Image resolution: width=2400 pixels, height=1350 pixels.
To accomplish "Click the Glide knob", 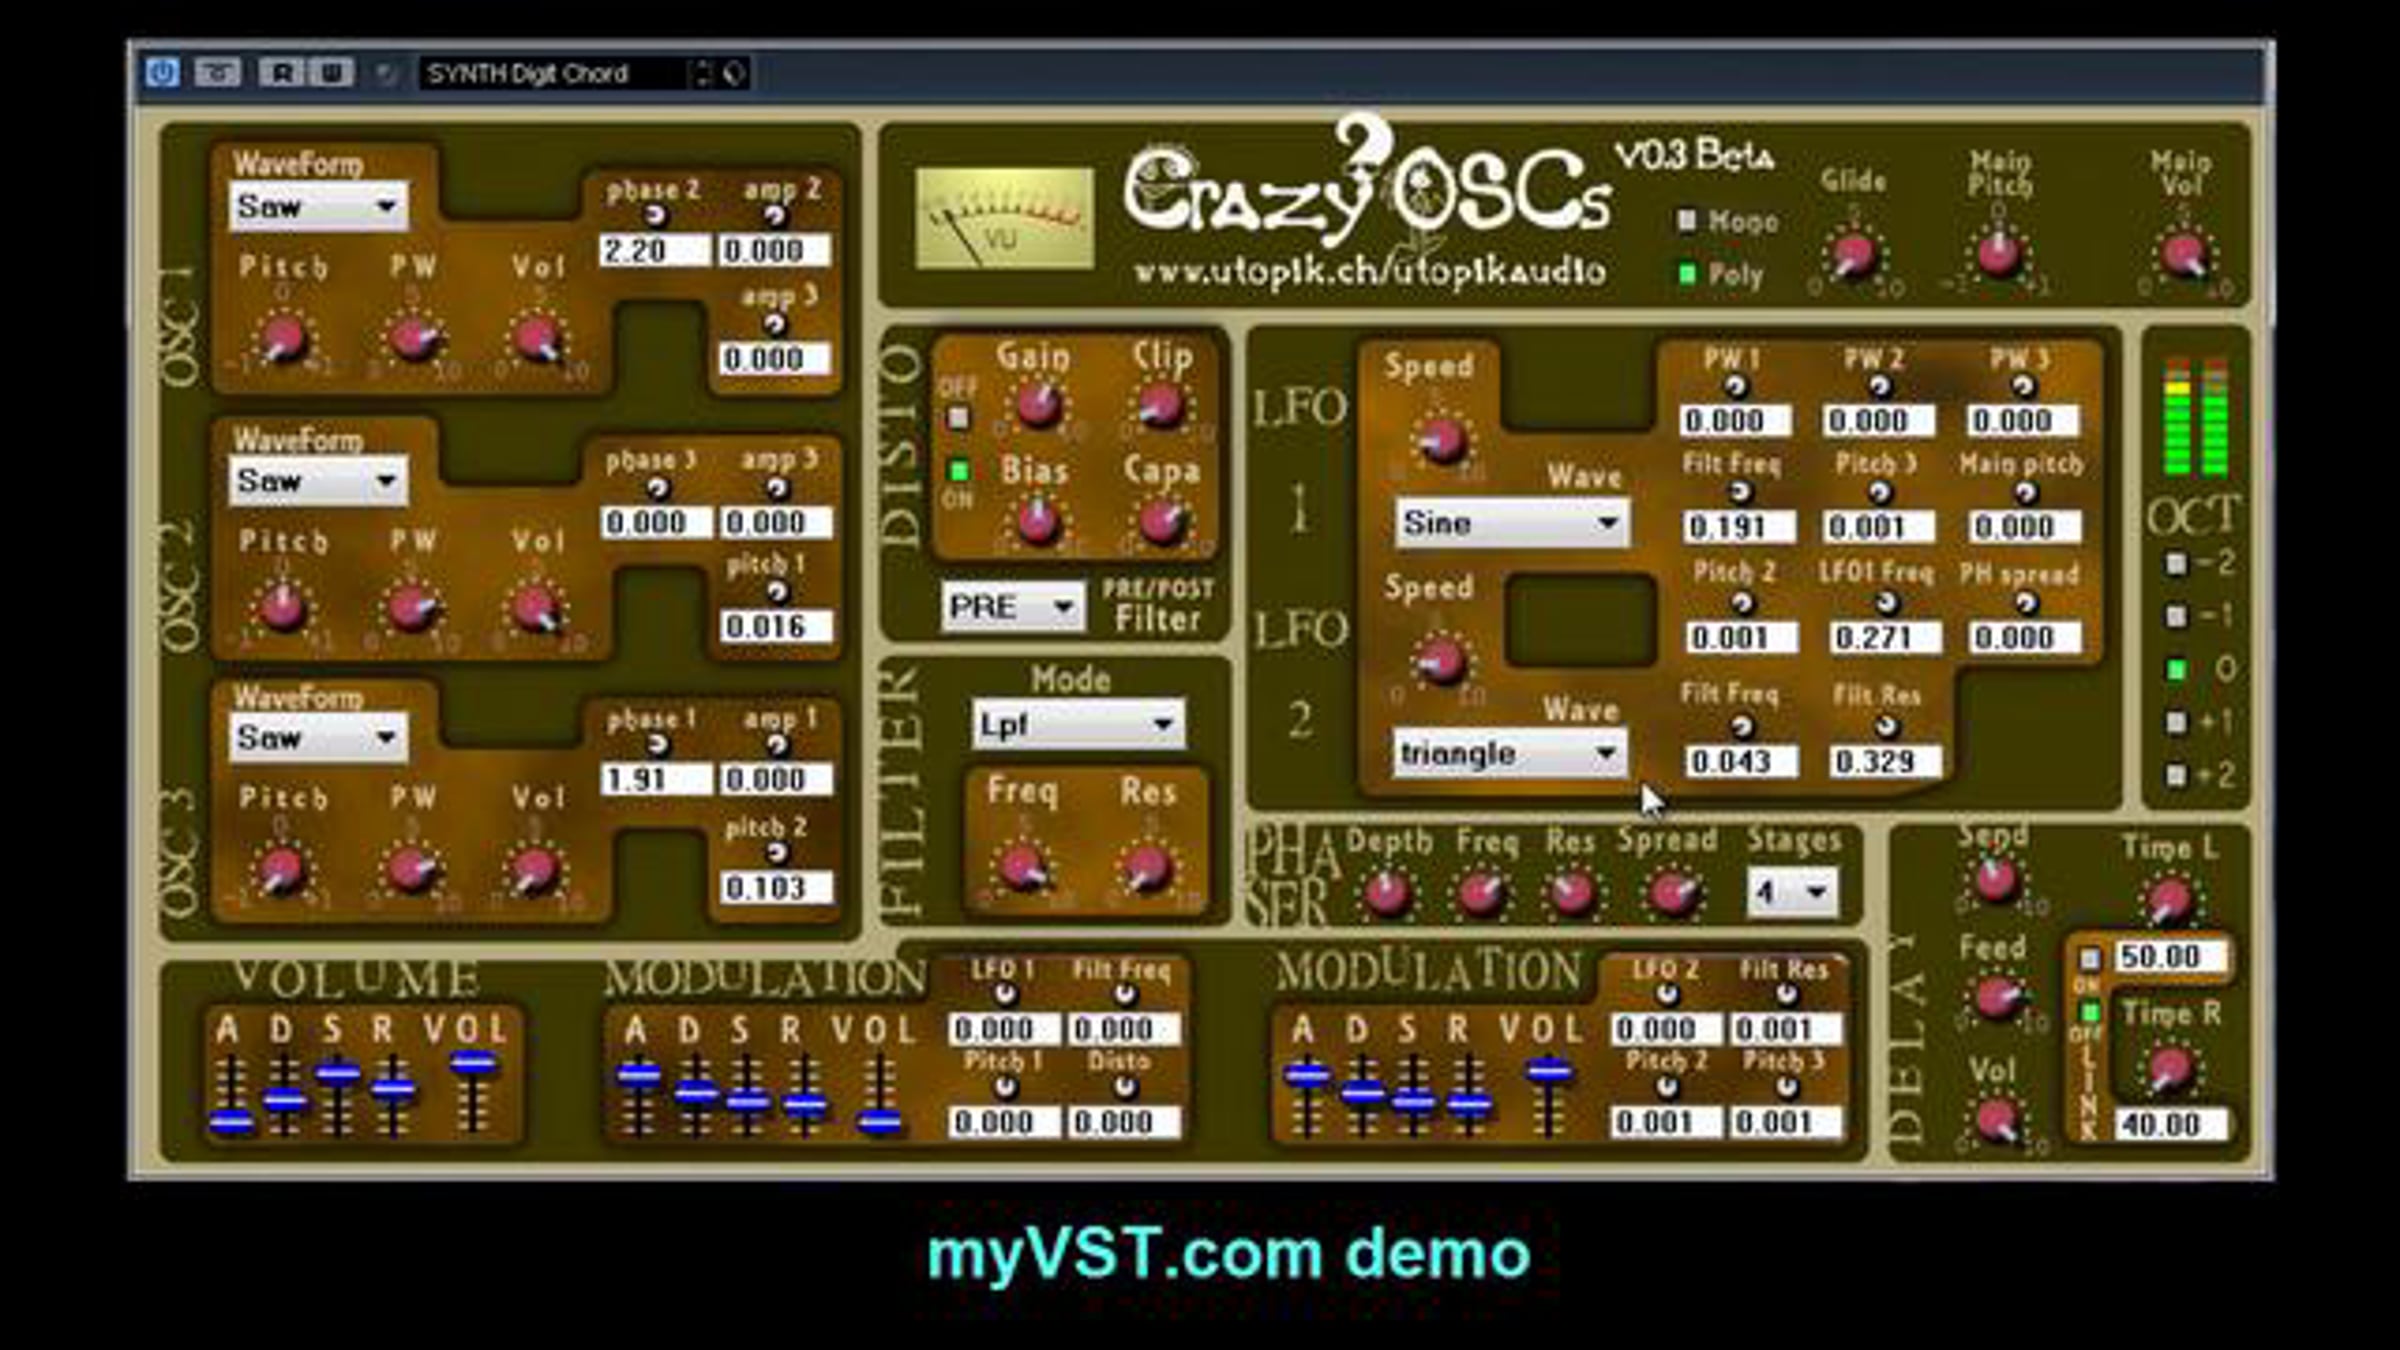I will 1853,255.
